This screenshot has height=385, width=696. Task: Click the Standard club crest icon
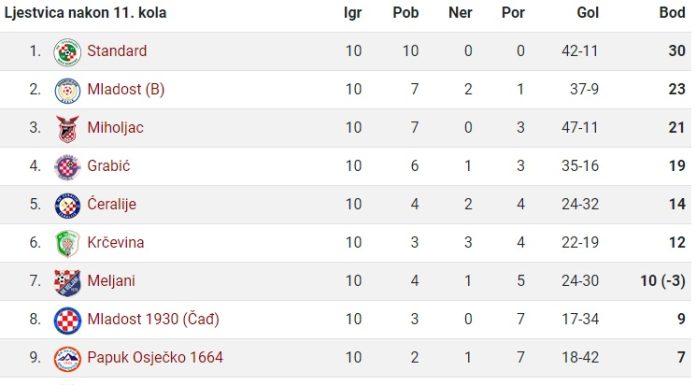click(x=67, y=52)
